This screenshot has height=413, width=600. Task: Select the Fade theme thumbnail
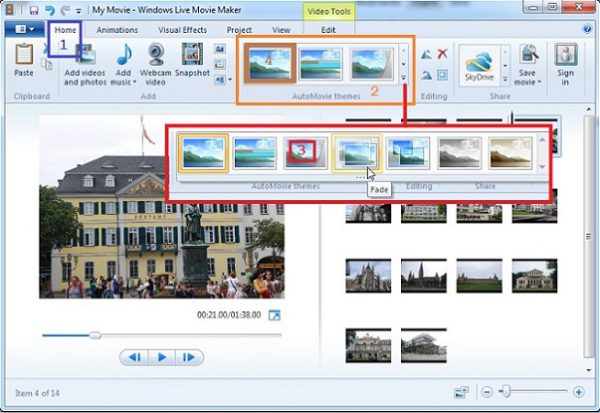(x=356, y=152)
